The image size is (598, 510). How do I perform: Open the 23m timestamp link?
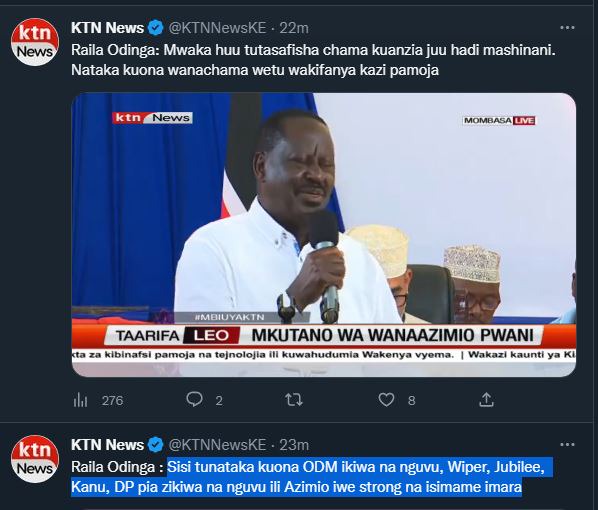point(294,445)
